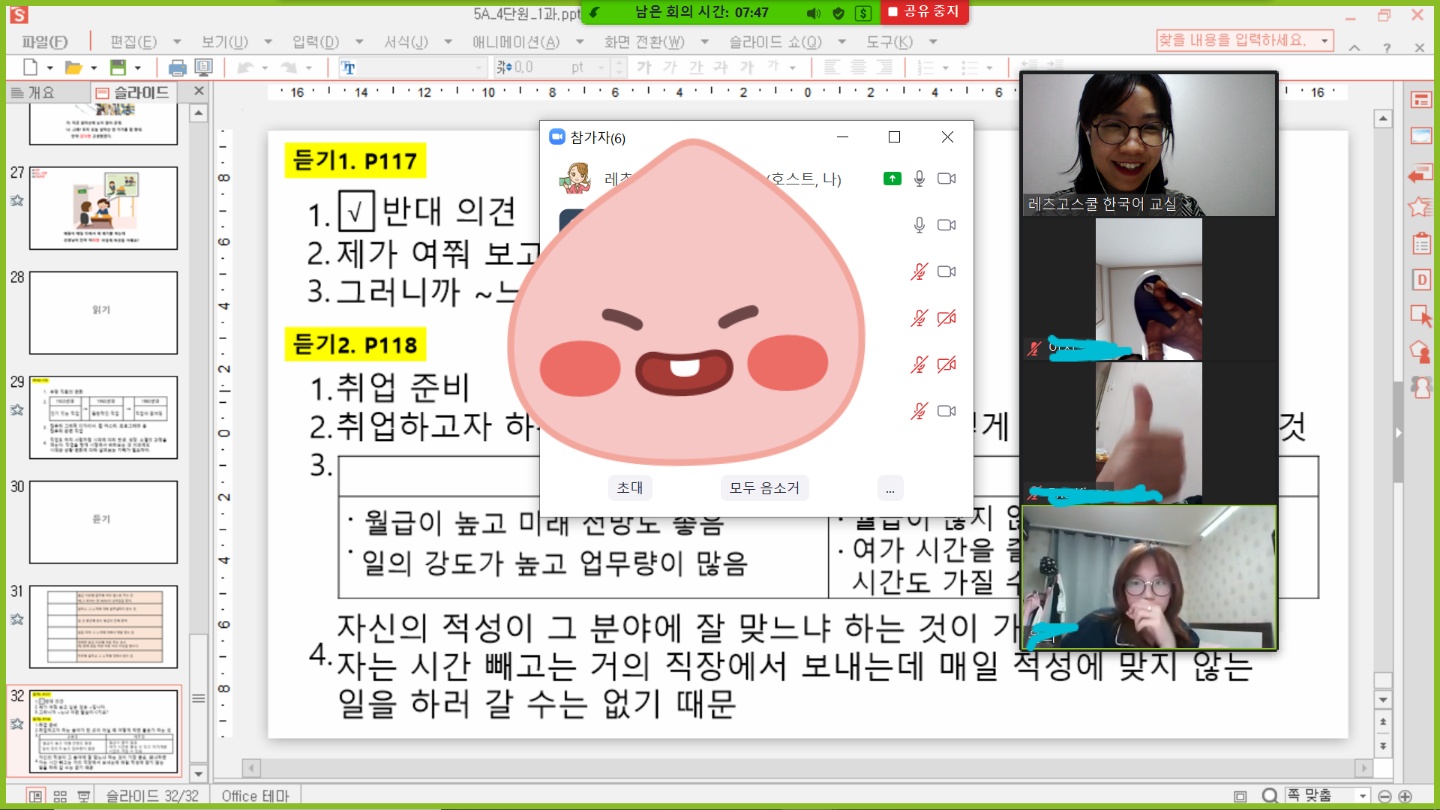This screenshot has height=810, width=1440.
Task: Click the 초대 invite button
Action: pos(630,487)
